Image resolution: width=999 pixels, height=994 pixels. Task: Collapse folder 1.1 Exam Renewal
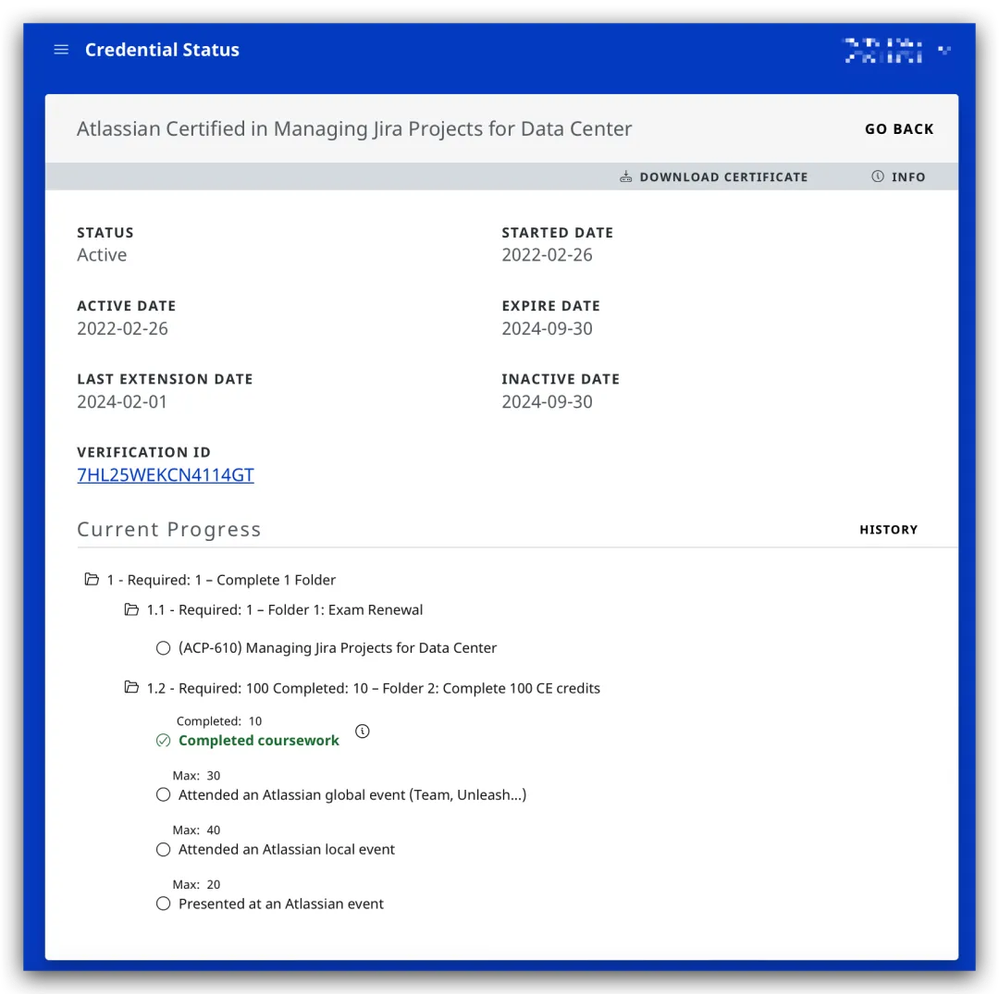pyautogui.click(x=131, y=610)
